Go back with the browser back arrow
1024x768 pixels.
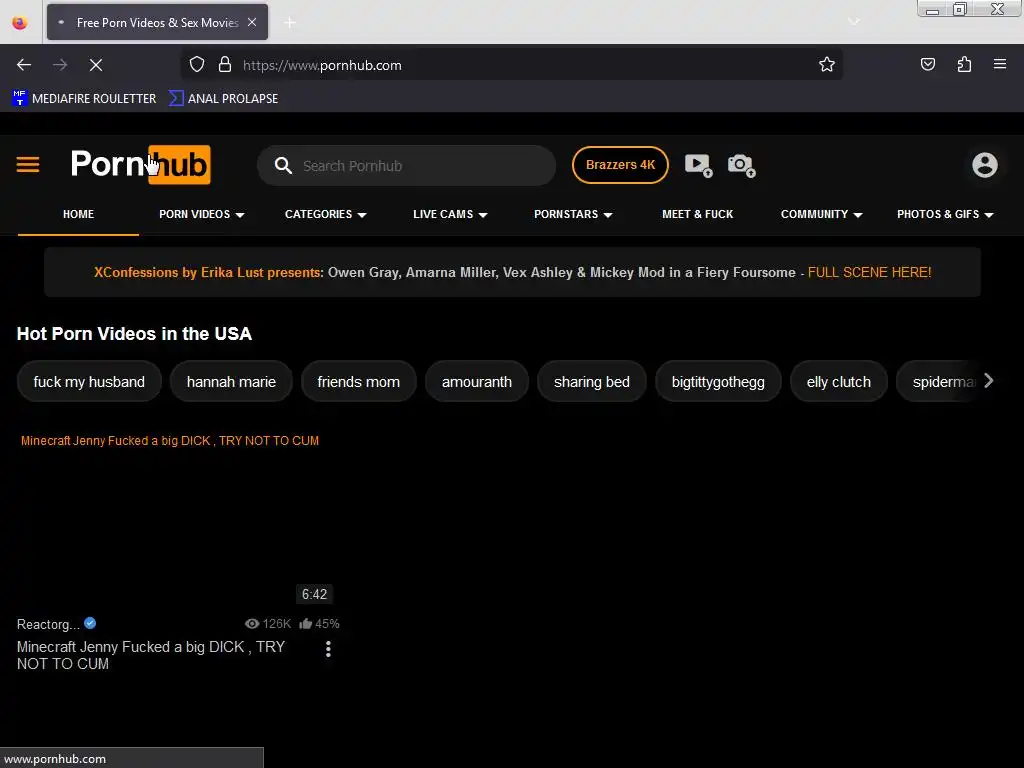point(24,65)
